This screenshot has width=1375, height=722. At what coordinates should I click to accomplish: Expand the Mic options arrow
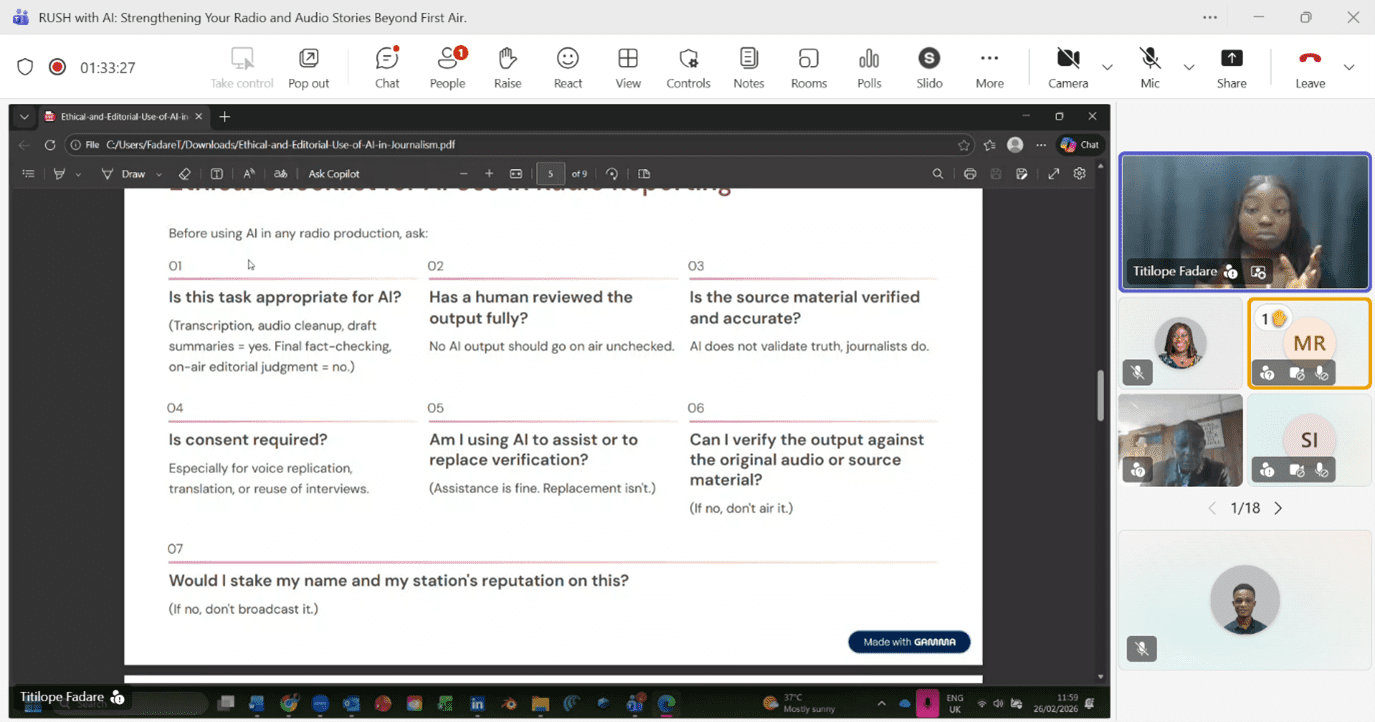(1189, 67)
